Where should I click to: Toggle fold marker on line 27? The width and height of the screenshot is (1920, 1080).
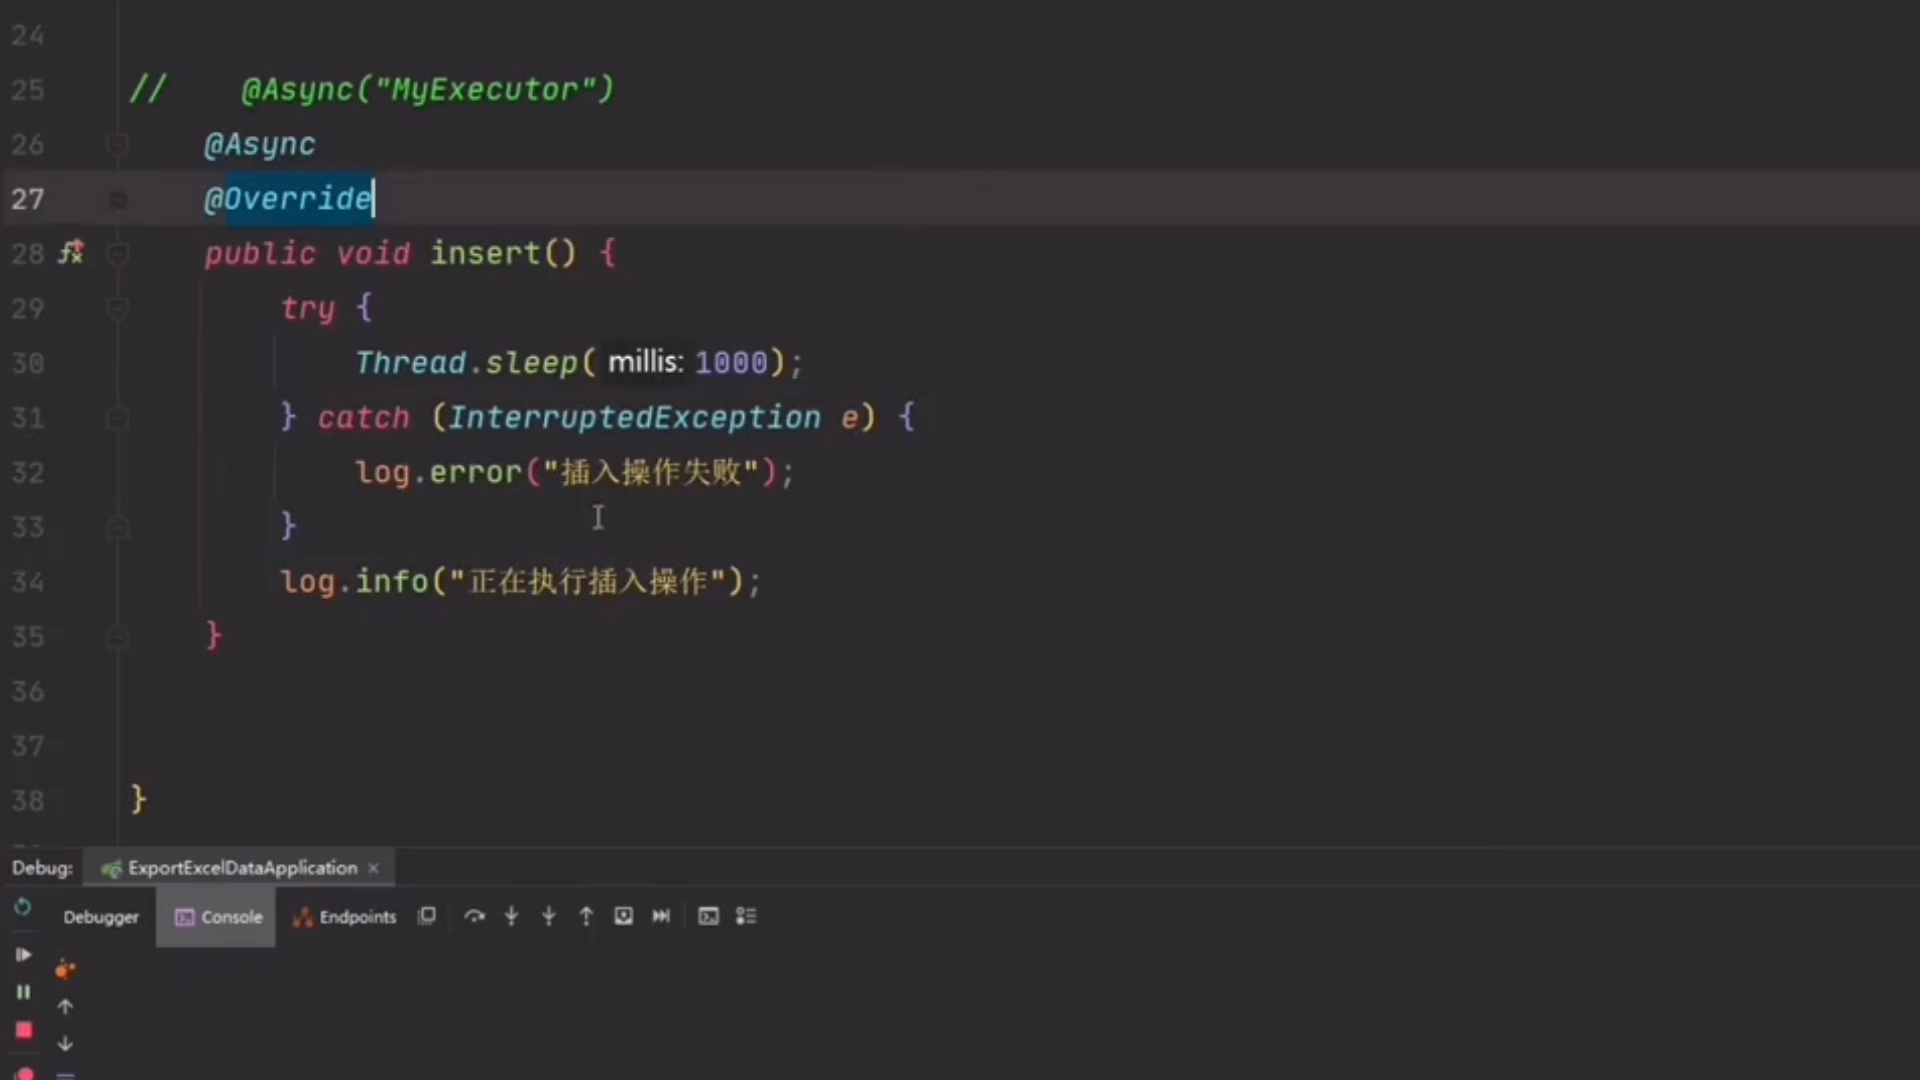pos(117,200)
